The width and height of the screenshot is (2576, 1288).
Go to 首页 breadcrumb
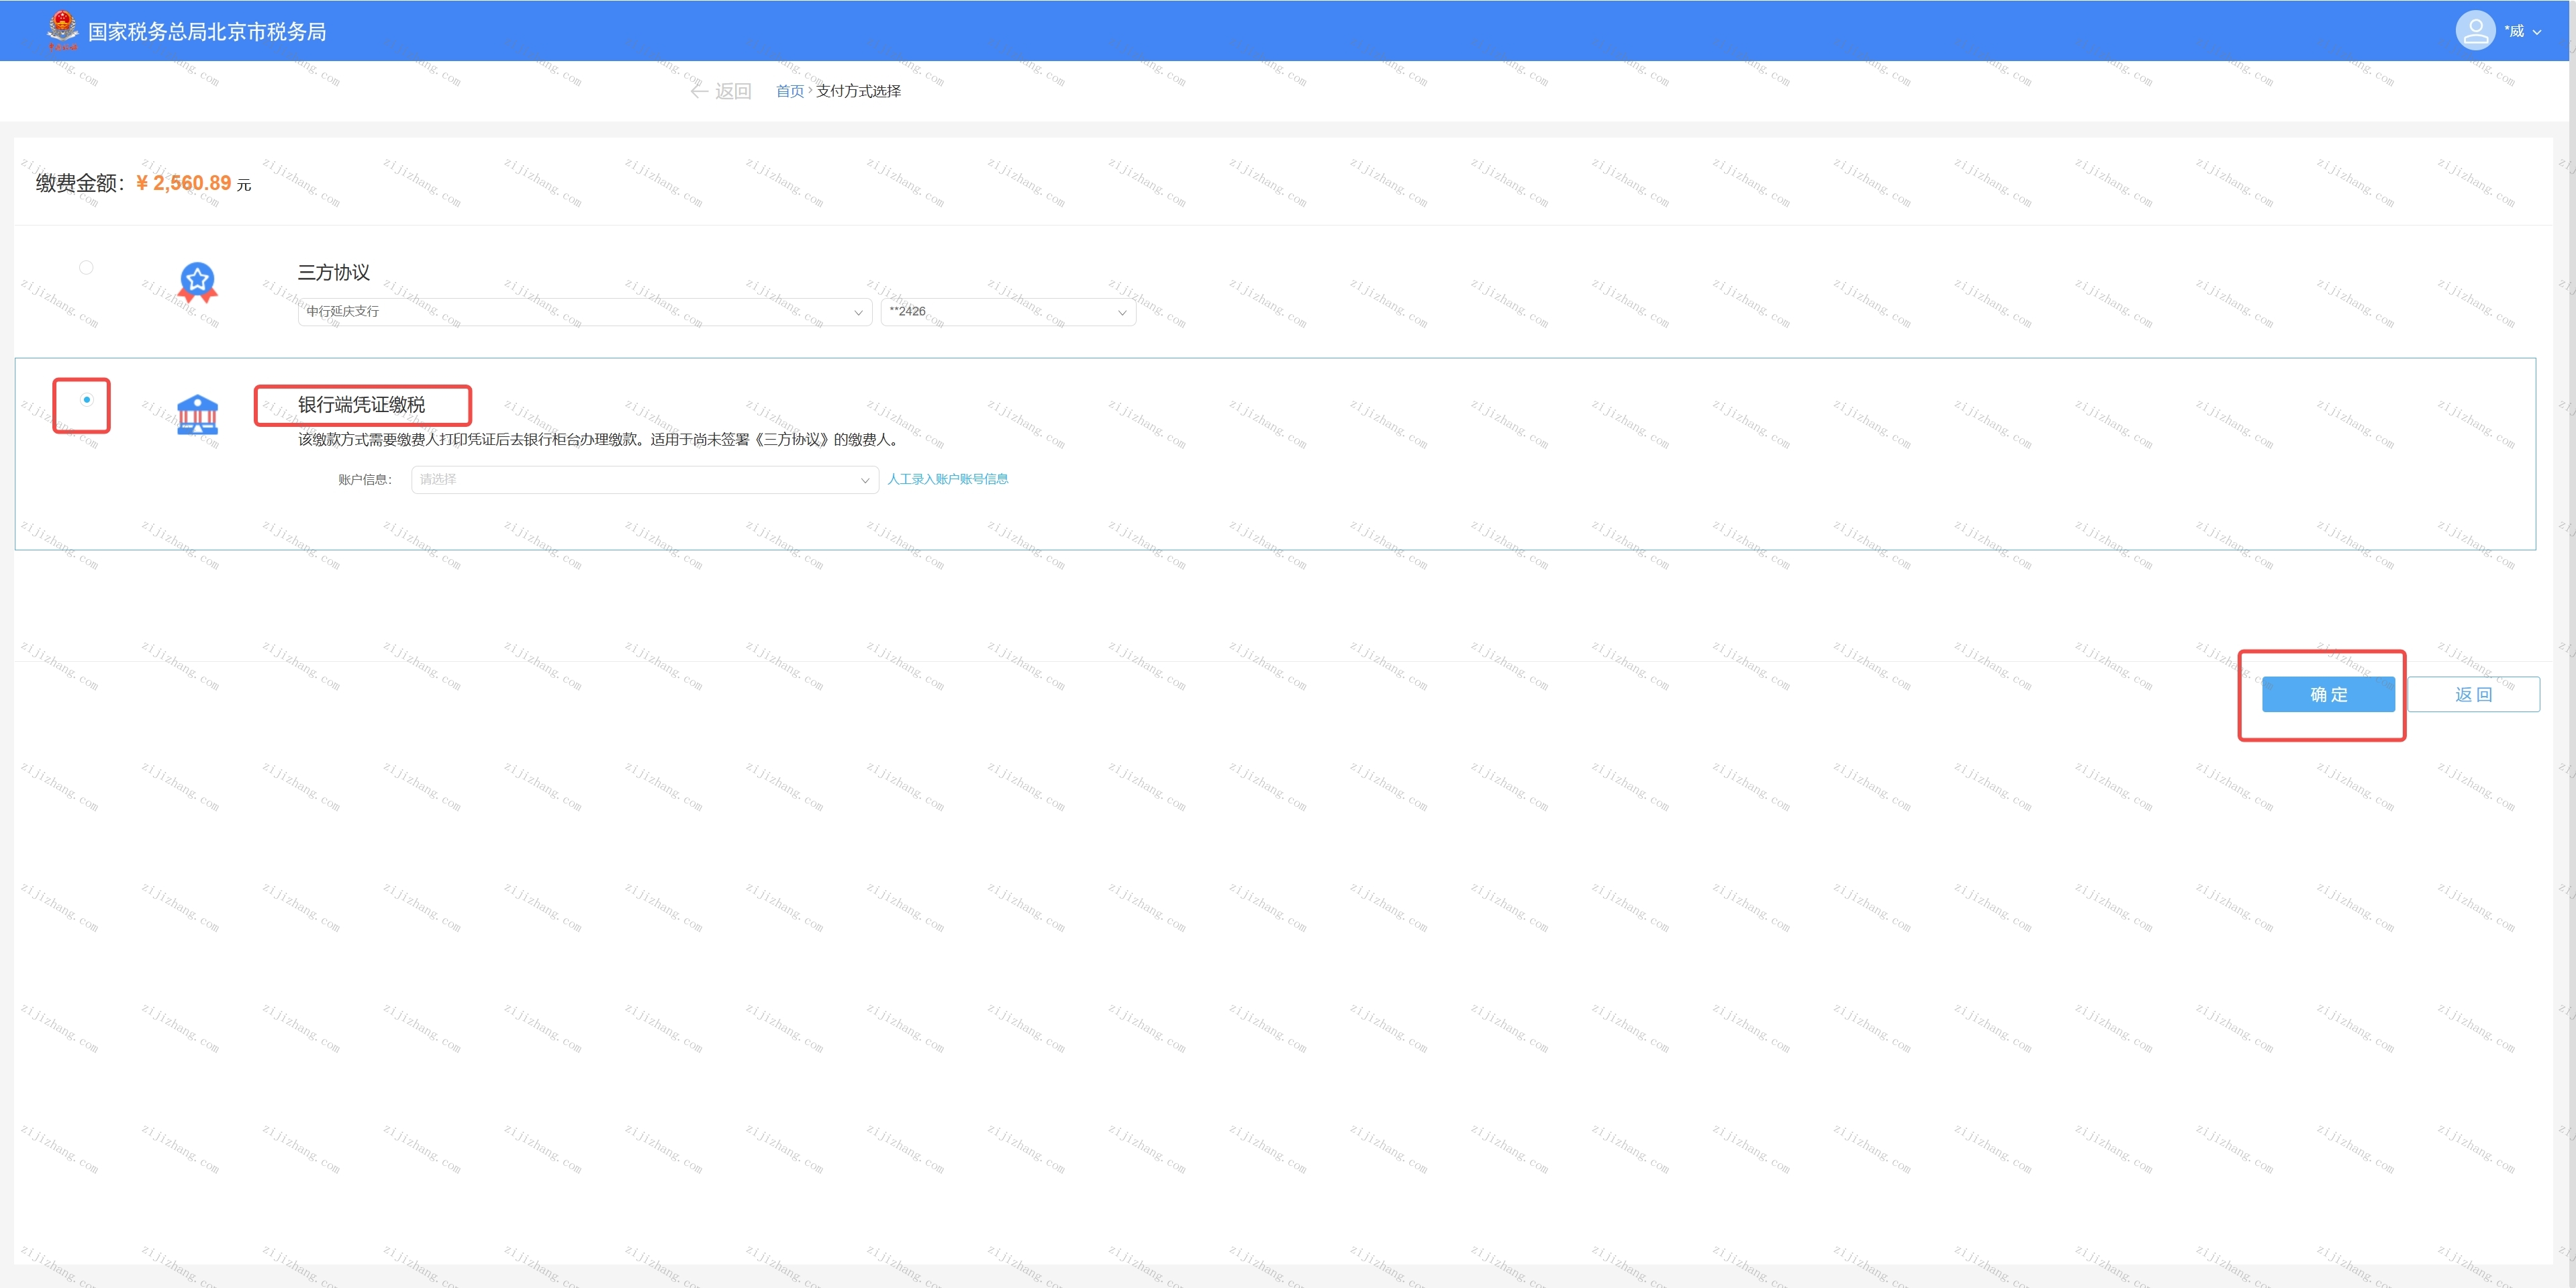point(789,91)
